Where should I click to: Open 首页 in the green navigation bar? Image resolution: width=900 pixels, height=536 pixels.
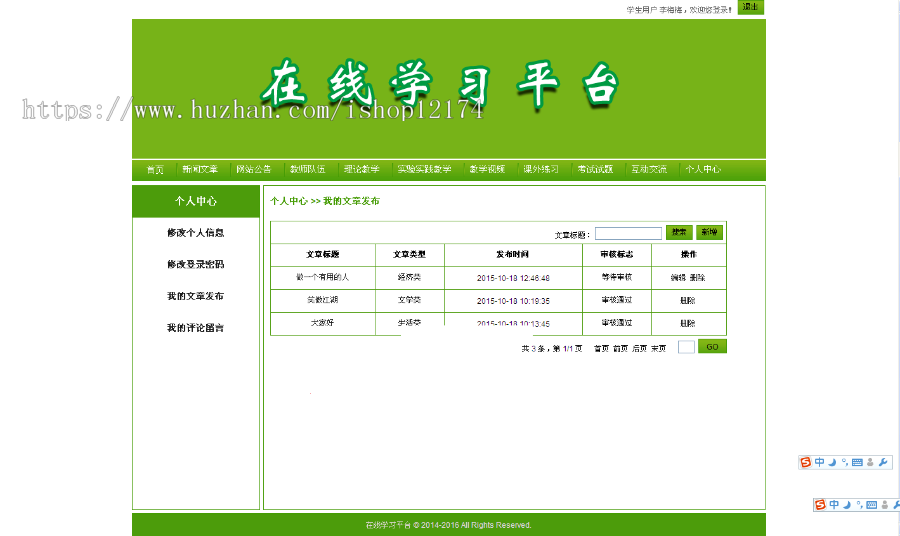tap(155, 169)
